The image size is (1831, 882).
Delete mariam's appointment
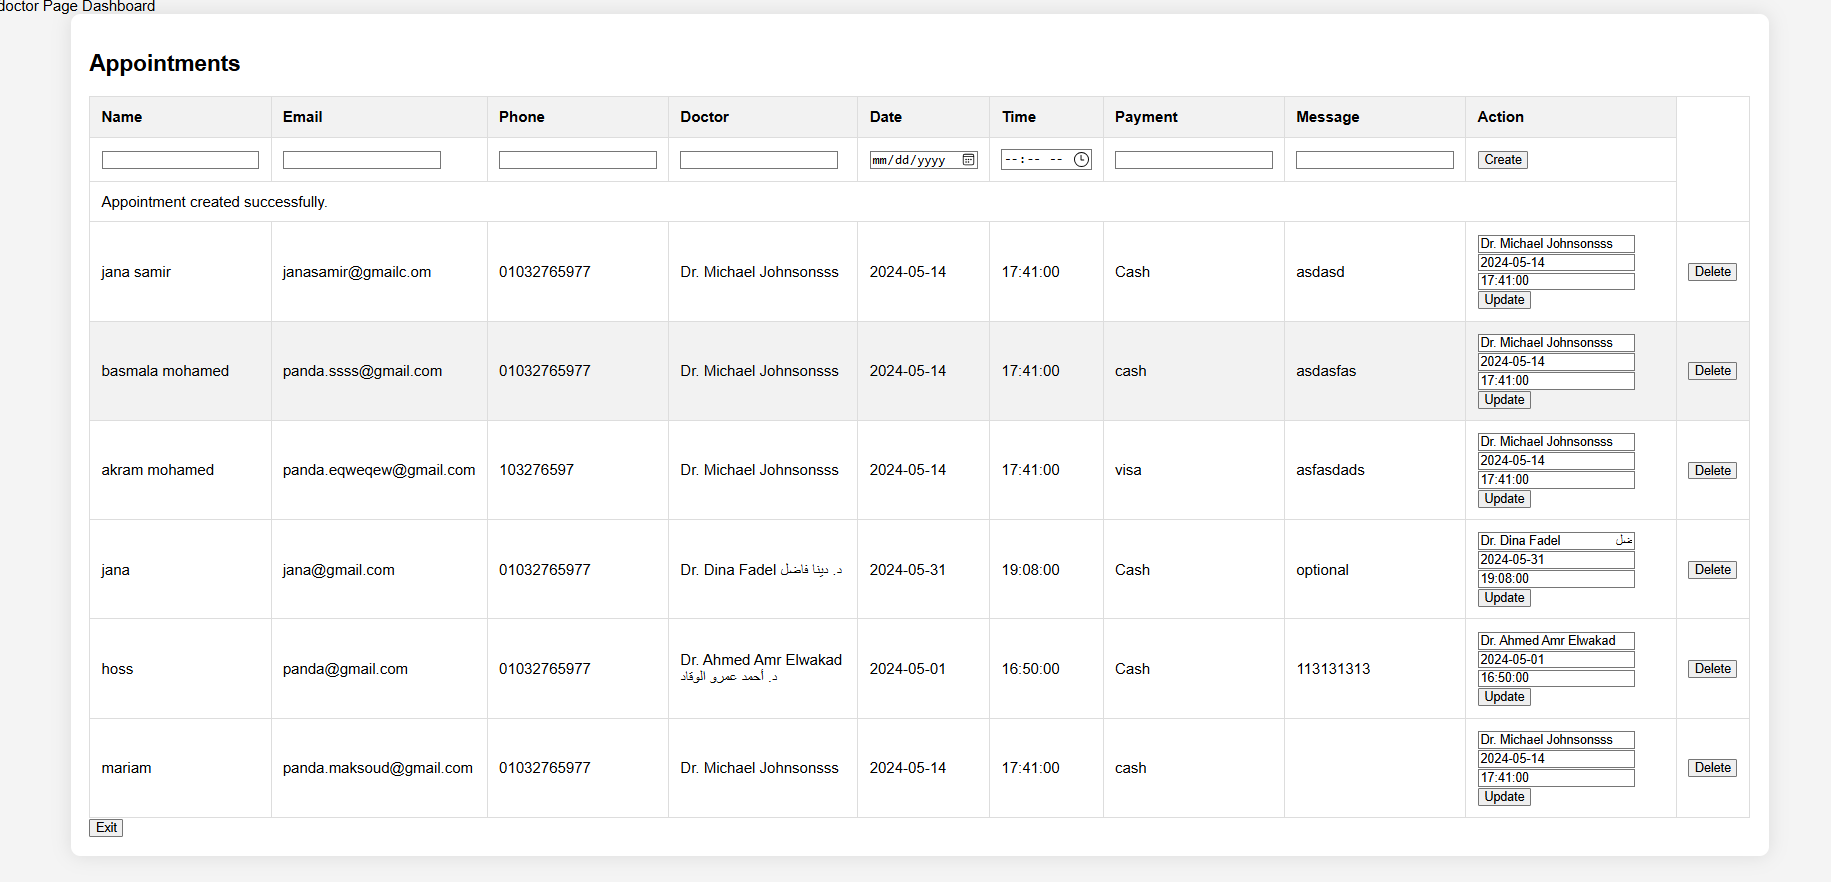coord(1712,768)
